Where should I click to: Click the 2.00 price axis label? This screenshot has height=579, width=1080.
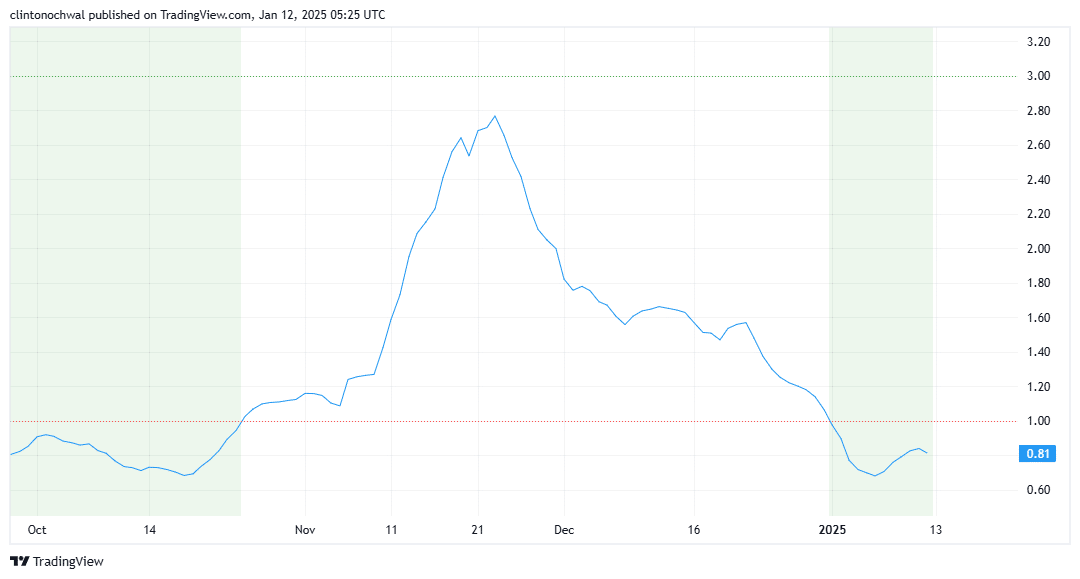[x=1038, y=249]
